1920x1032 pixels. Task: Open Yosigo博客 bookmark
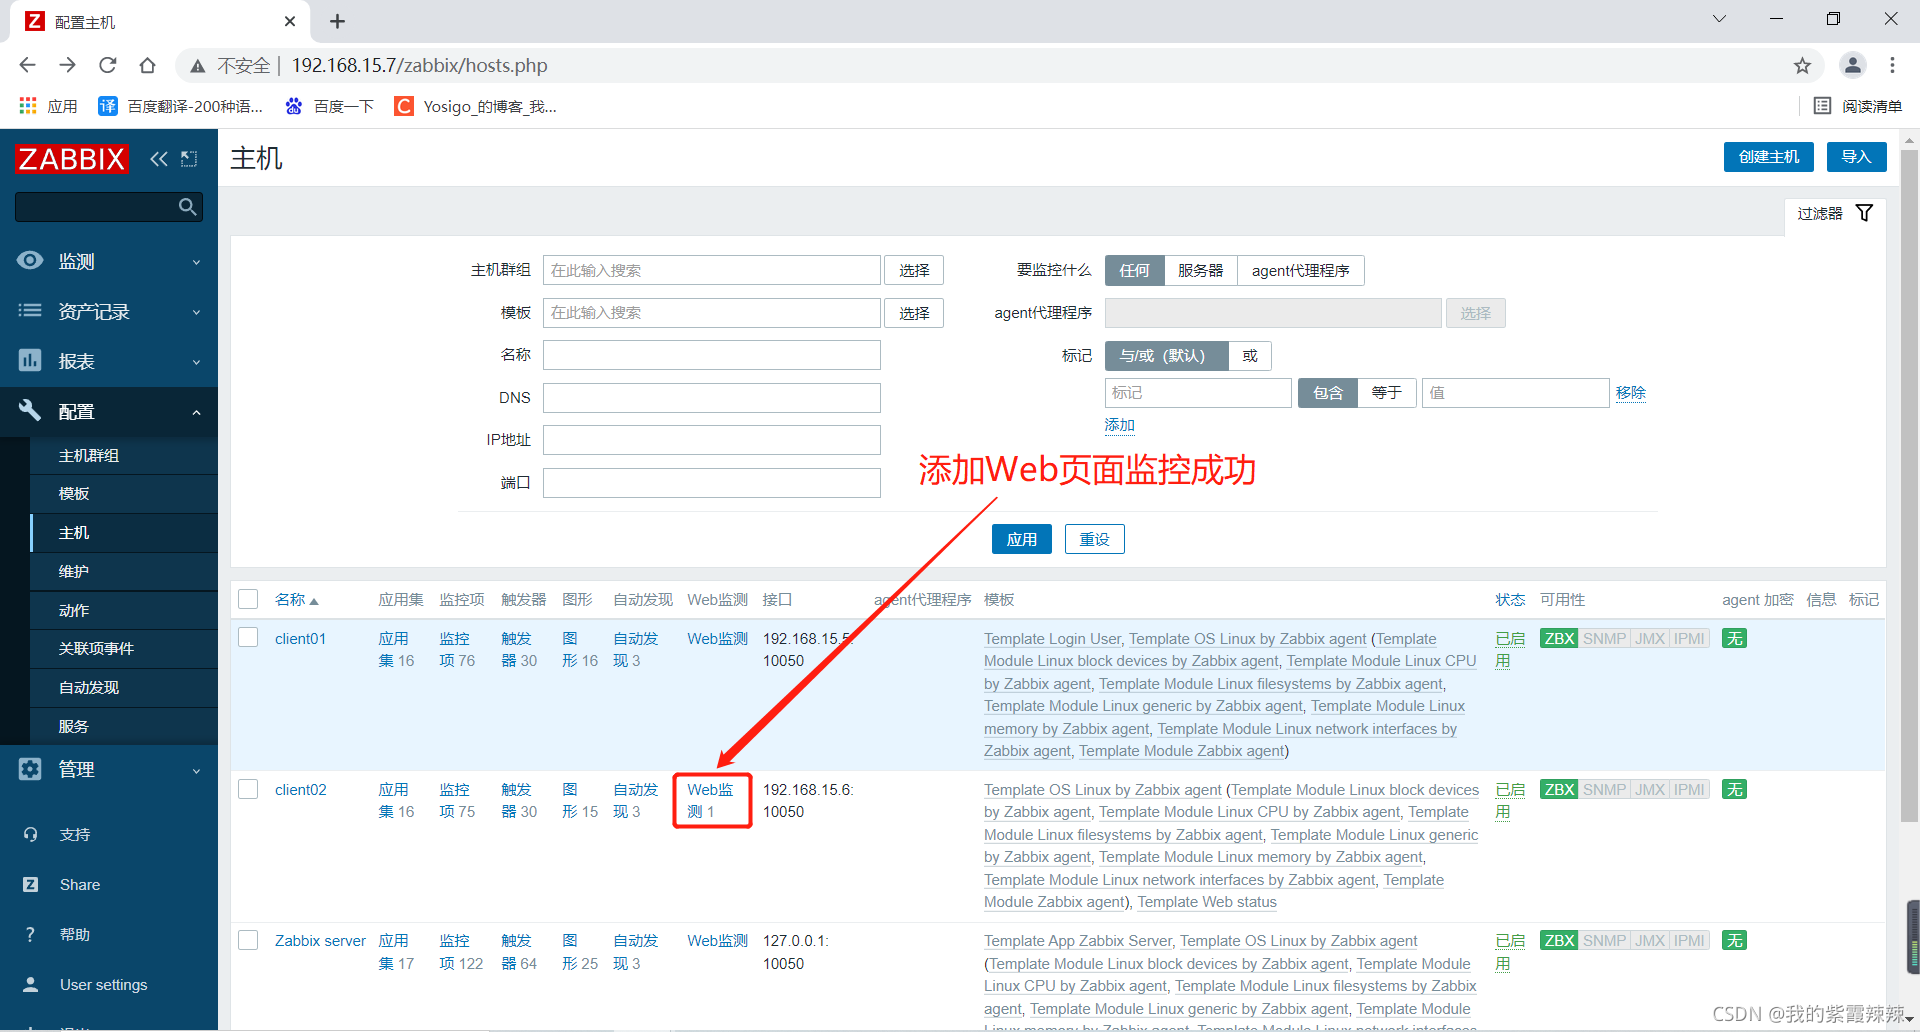(x=476, y=106)
